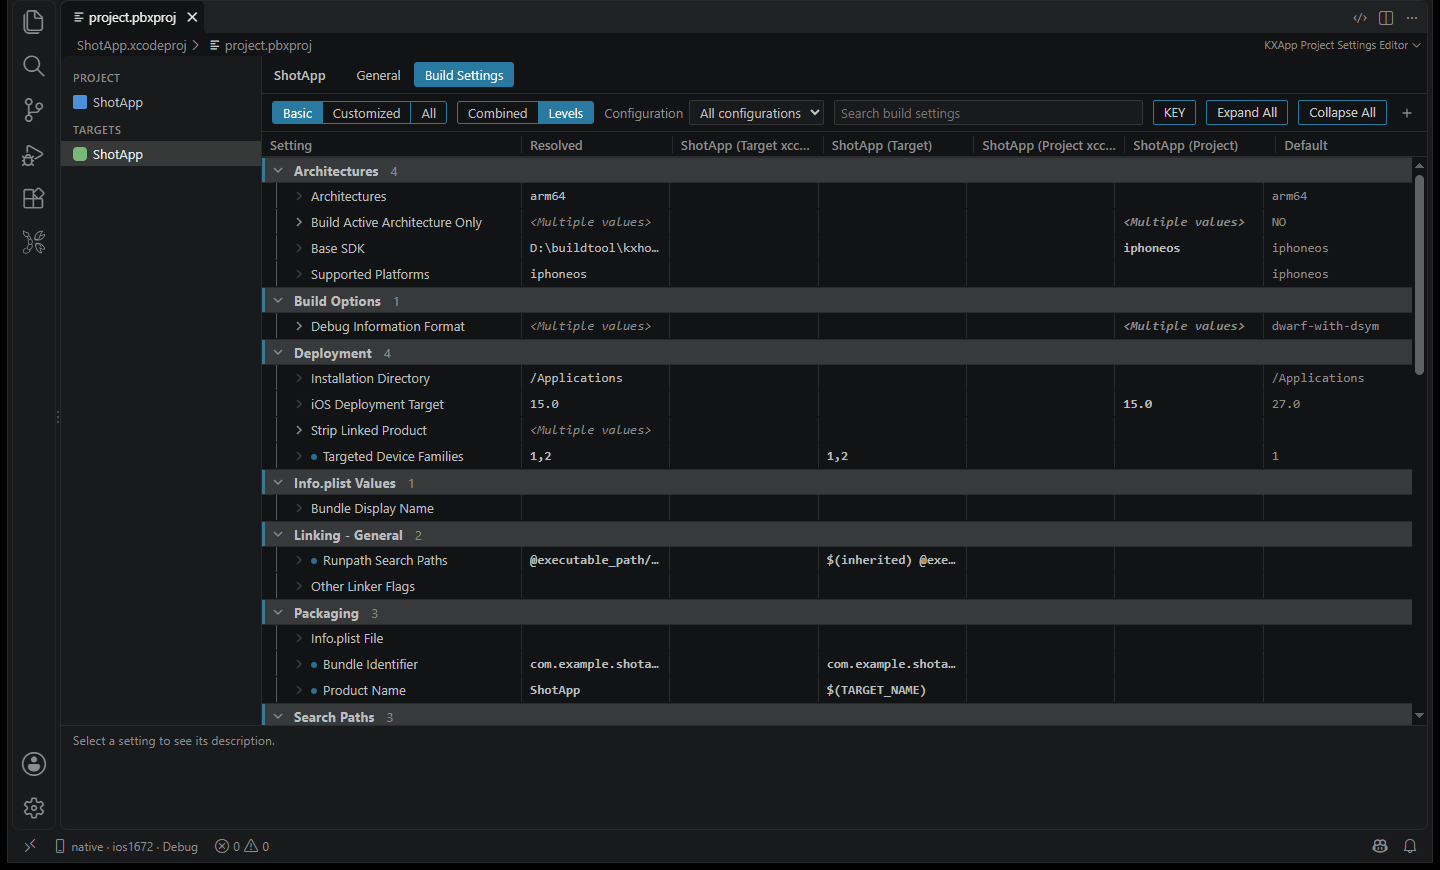Screen dimensions: 1440x870
Task: Collapse the Info.plist Values section
Action: click(278, 483)
